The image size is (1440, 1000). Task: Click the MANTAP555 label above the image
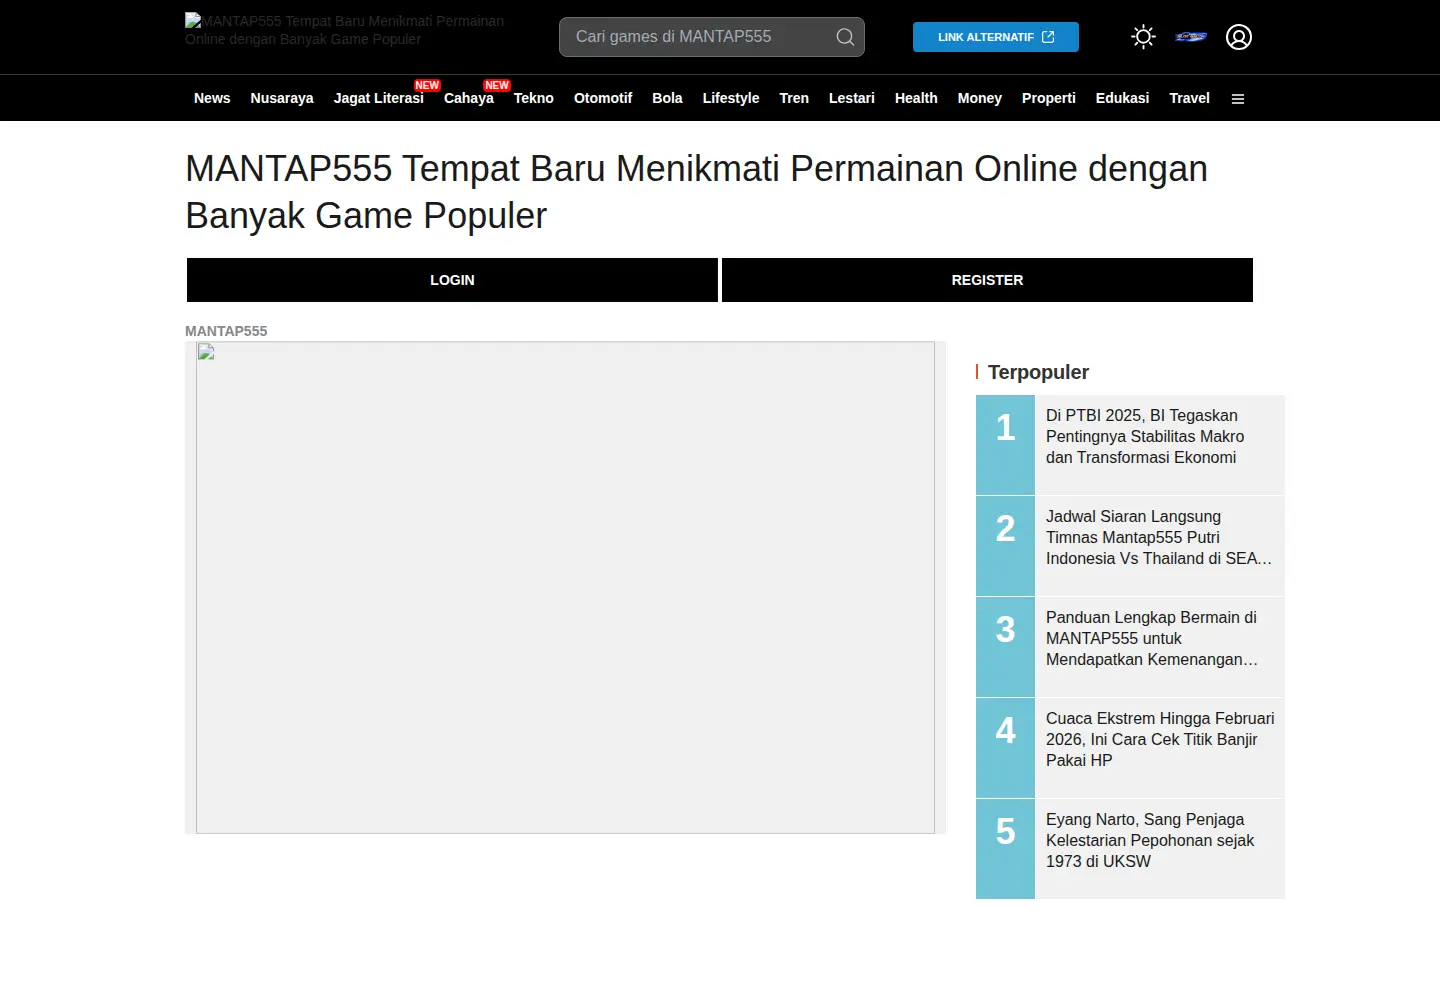click(226, 331)
